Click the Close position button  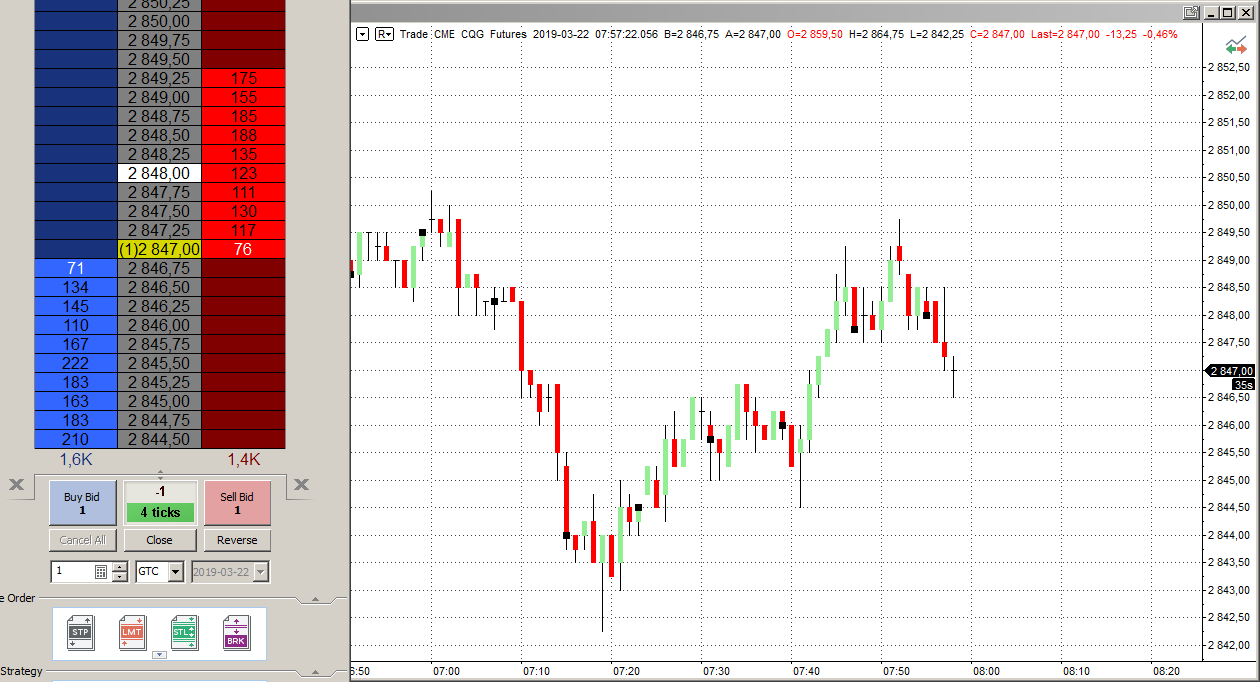pos(159,540)
